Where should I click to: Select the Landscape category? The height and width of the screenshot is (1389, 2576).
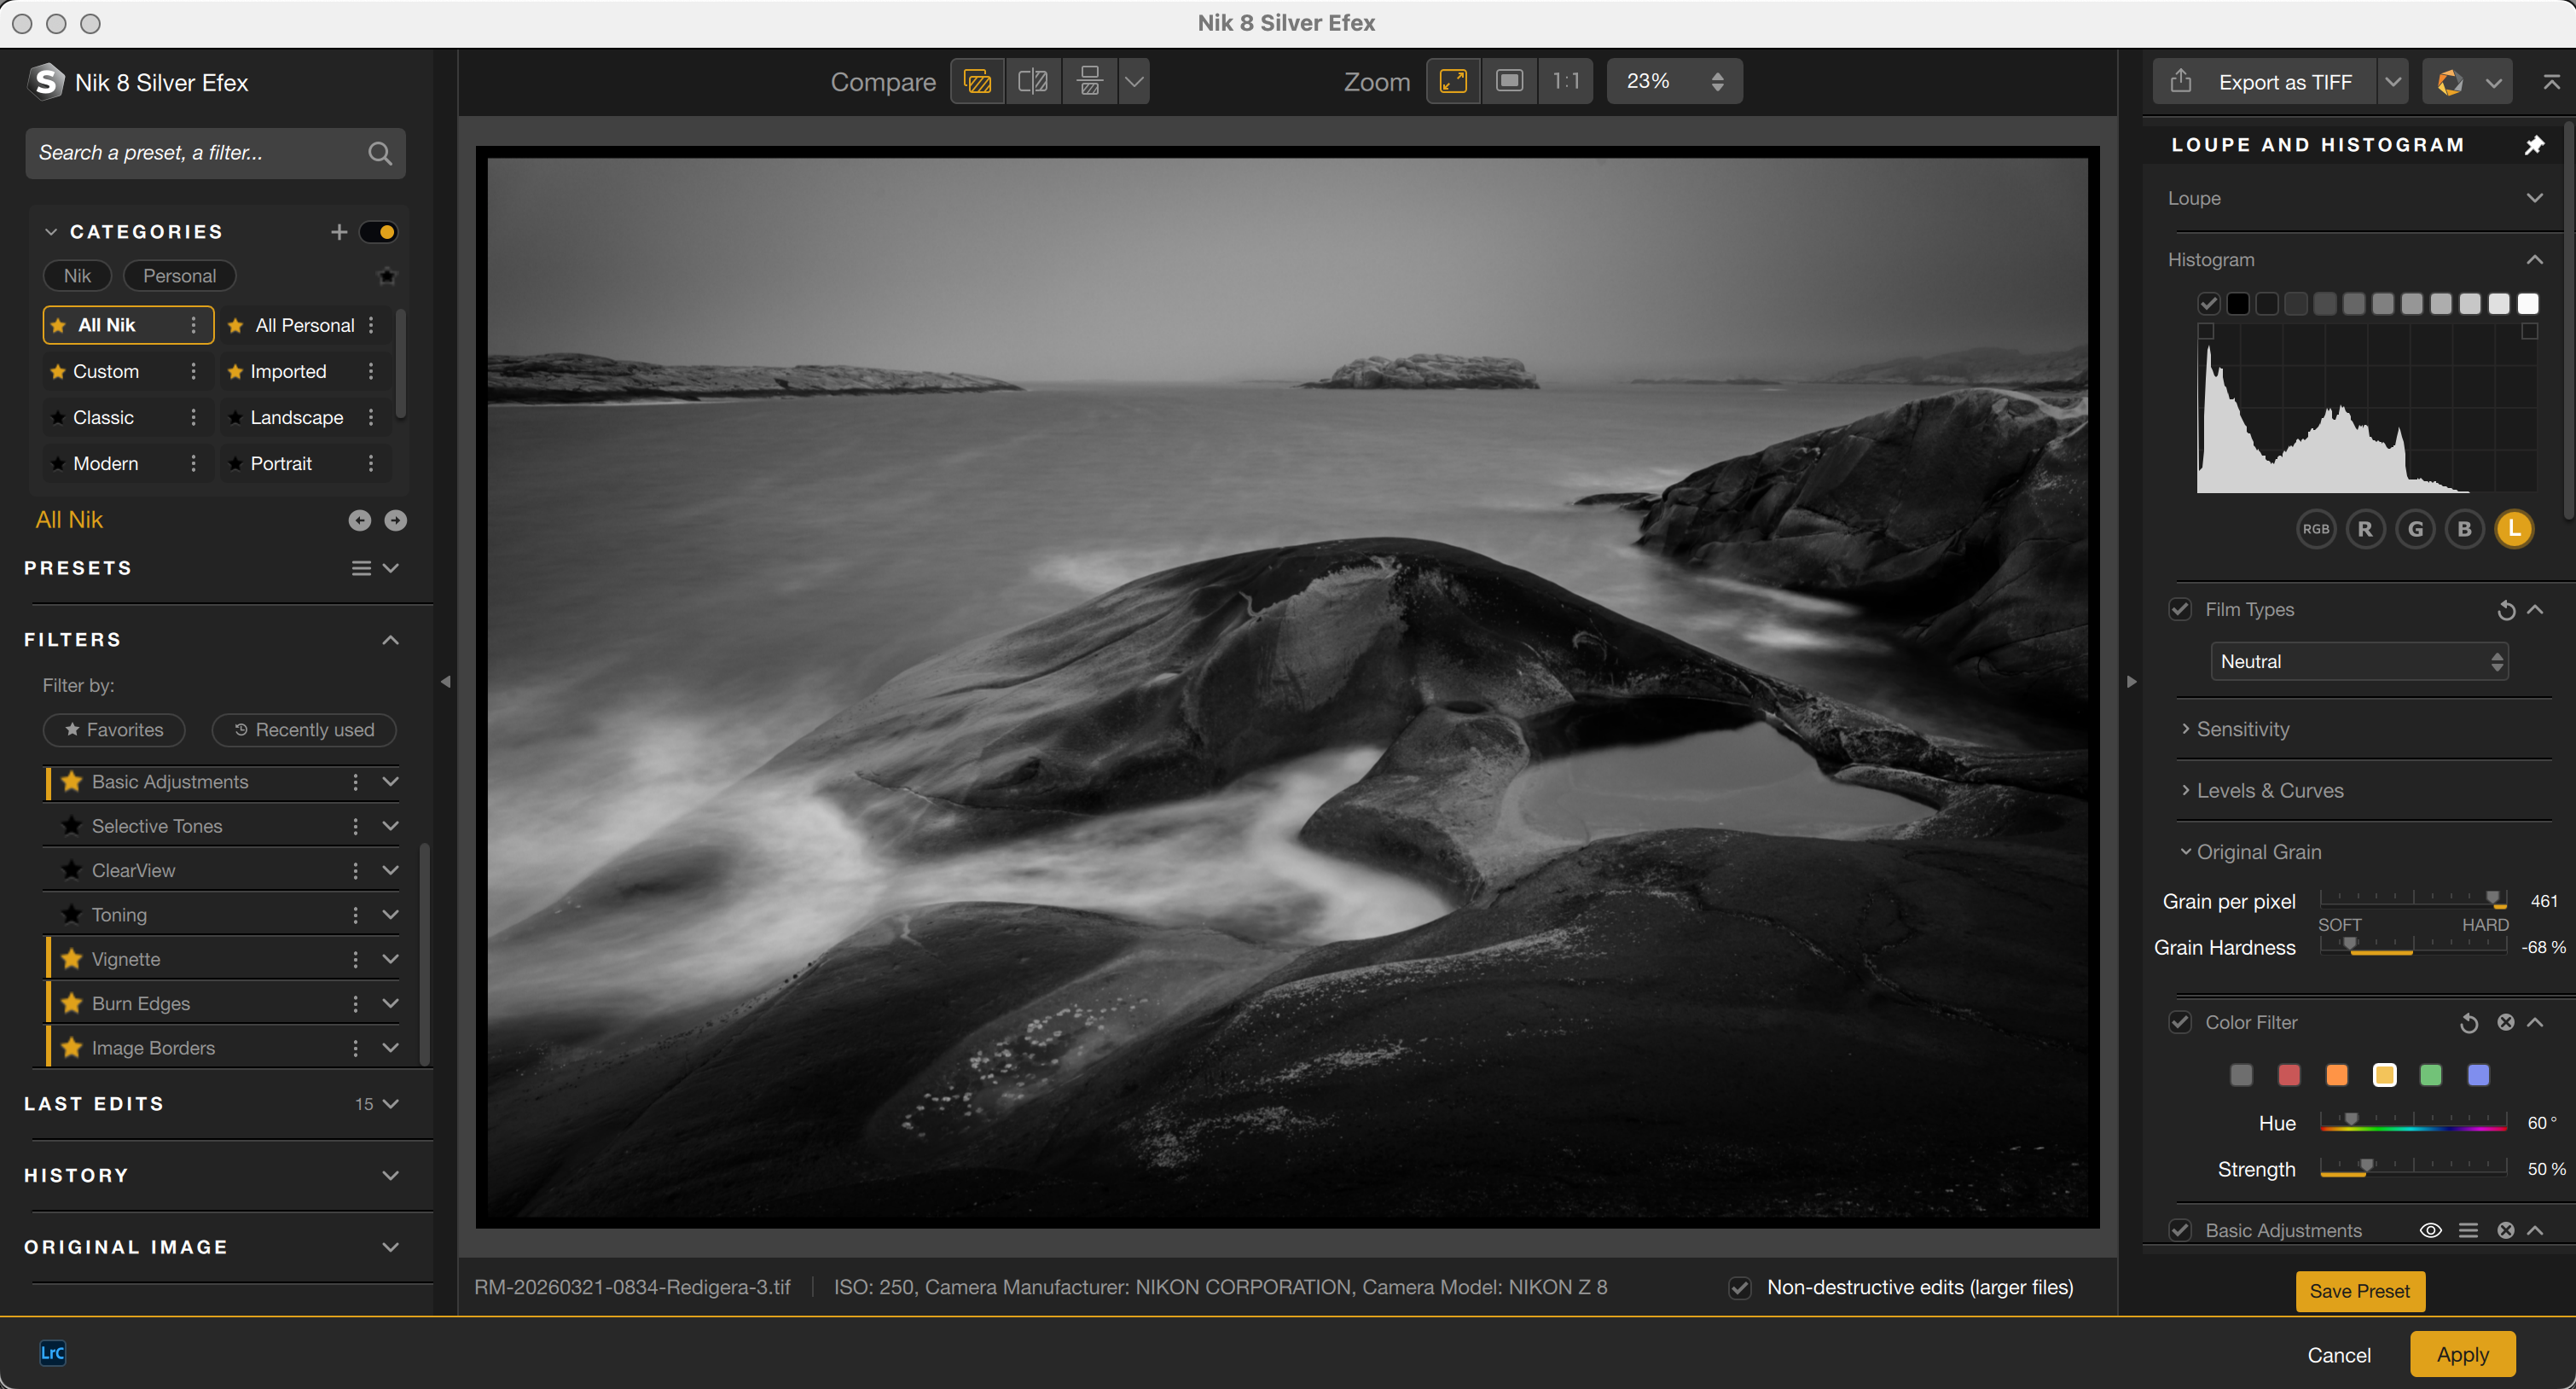[x=296, y=417]
